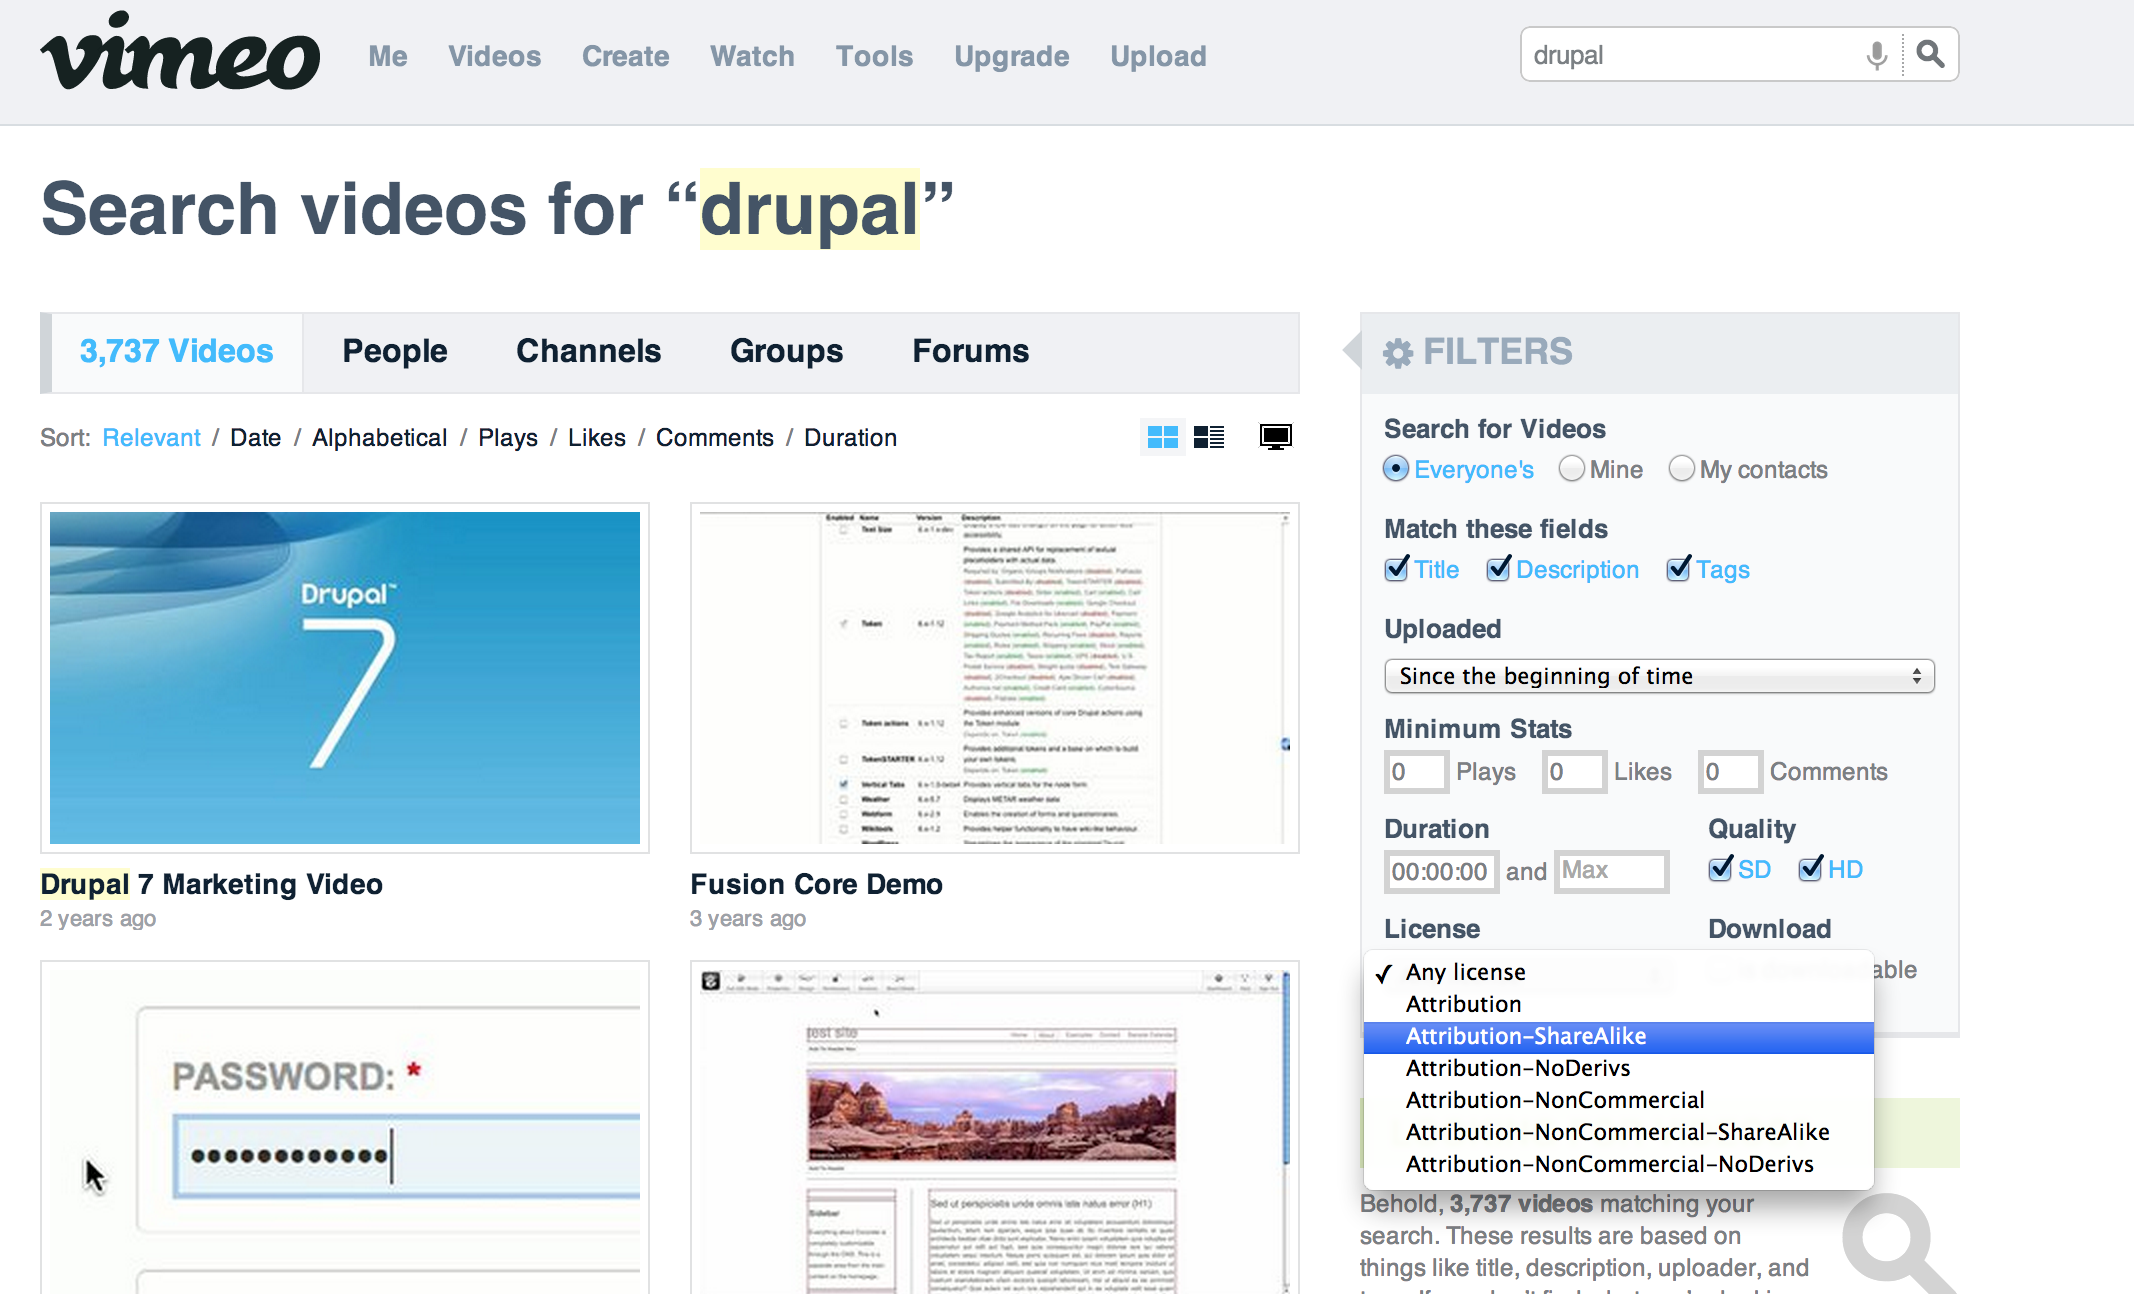
Task: Sort results by Relevant
Action: (x=151, y=438)
